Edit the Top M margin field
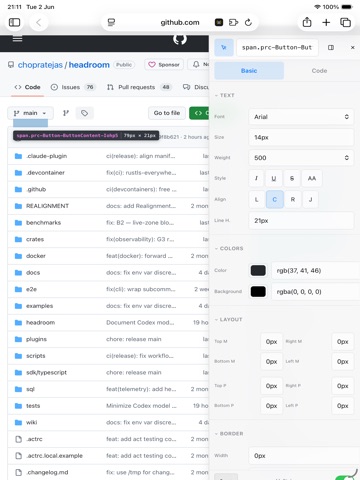 [x=271, y=341]
